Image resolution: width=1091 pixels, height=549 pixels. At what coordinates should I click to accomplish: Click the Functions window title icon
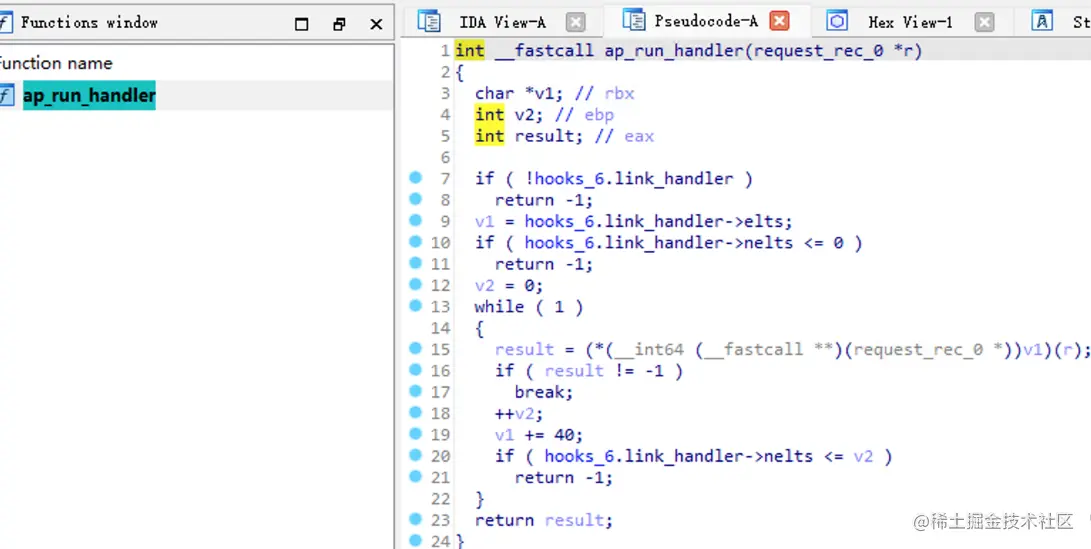click(x=6, y=23)
